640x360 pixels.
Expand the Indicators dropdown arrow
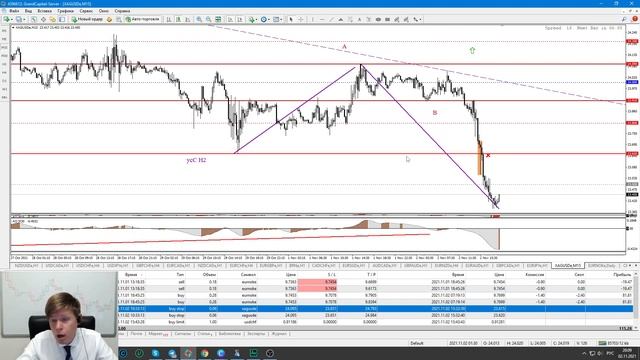click(257, 19)
